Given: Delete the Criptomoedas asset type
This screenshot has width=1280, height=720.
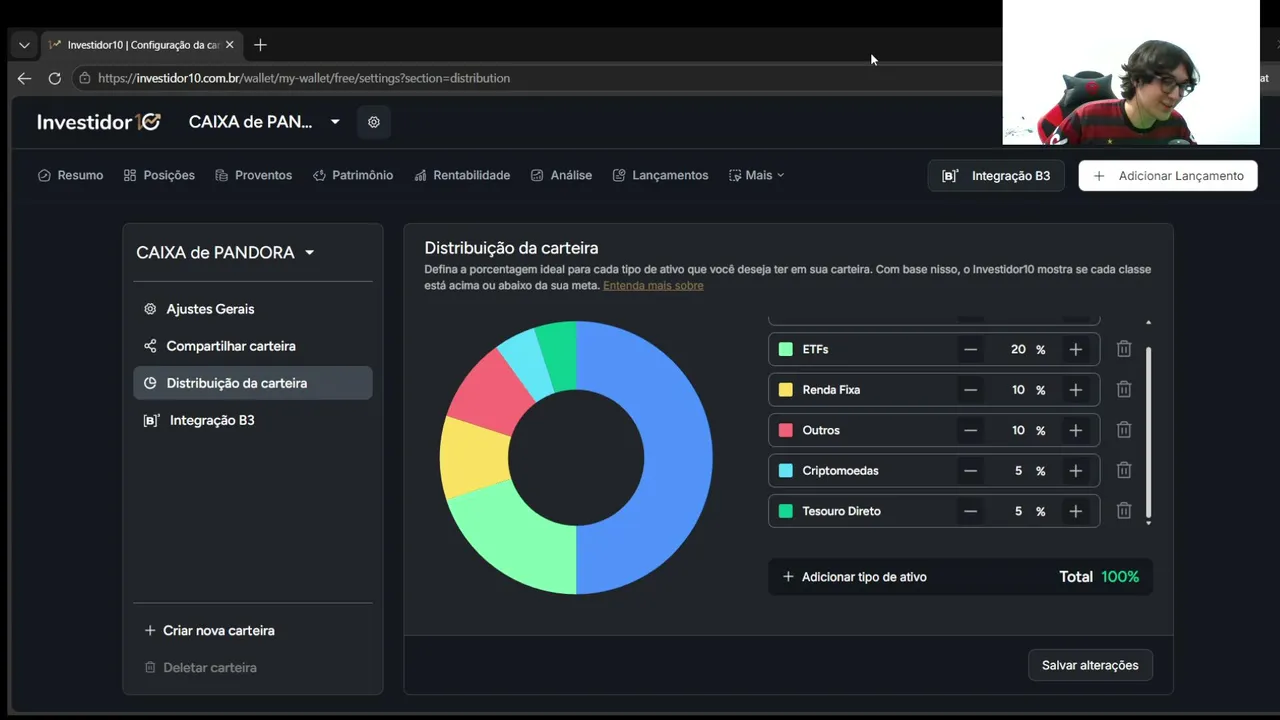Looking at the screenshot, I should click(1124, 471).
